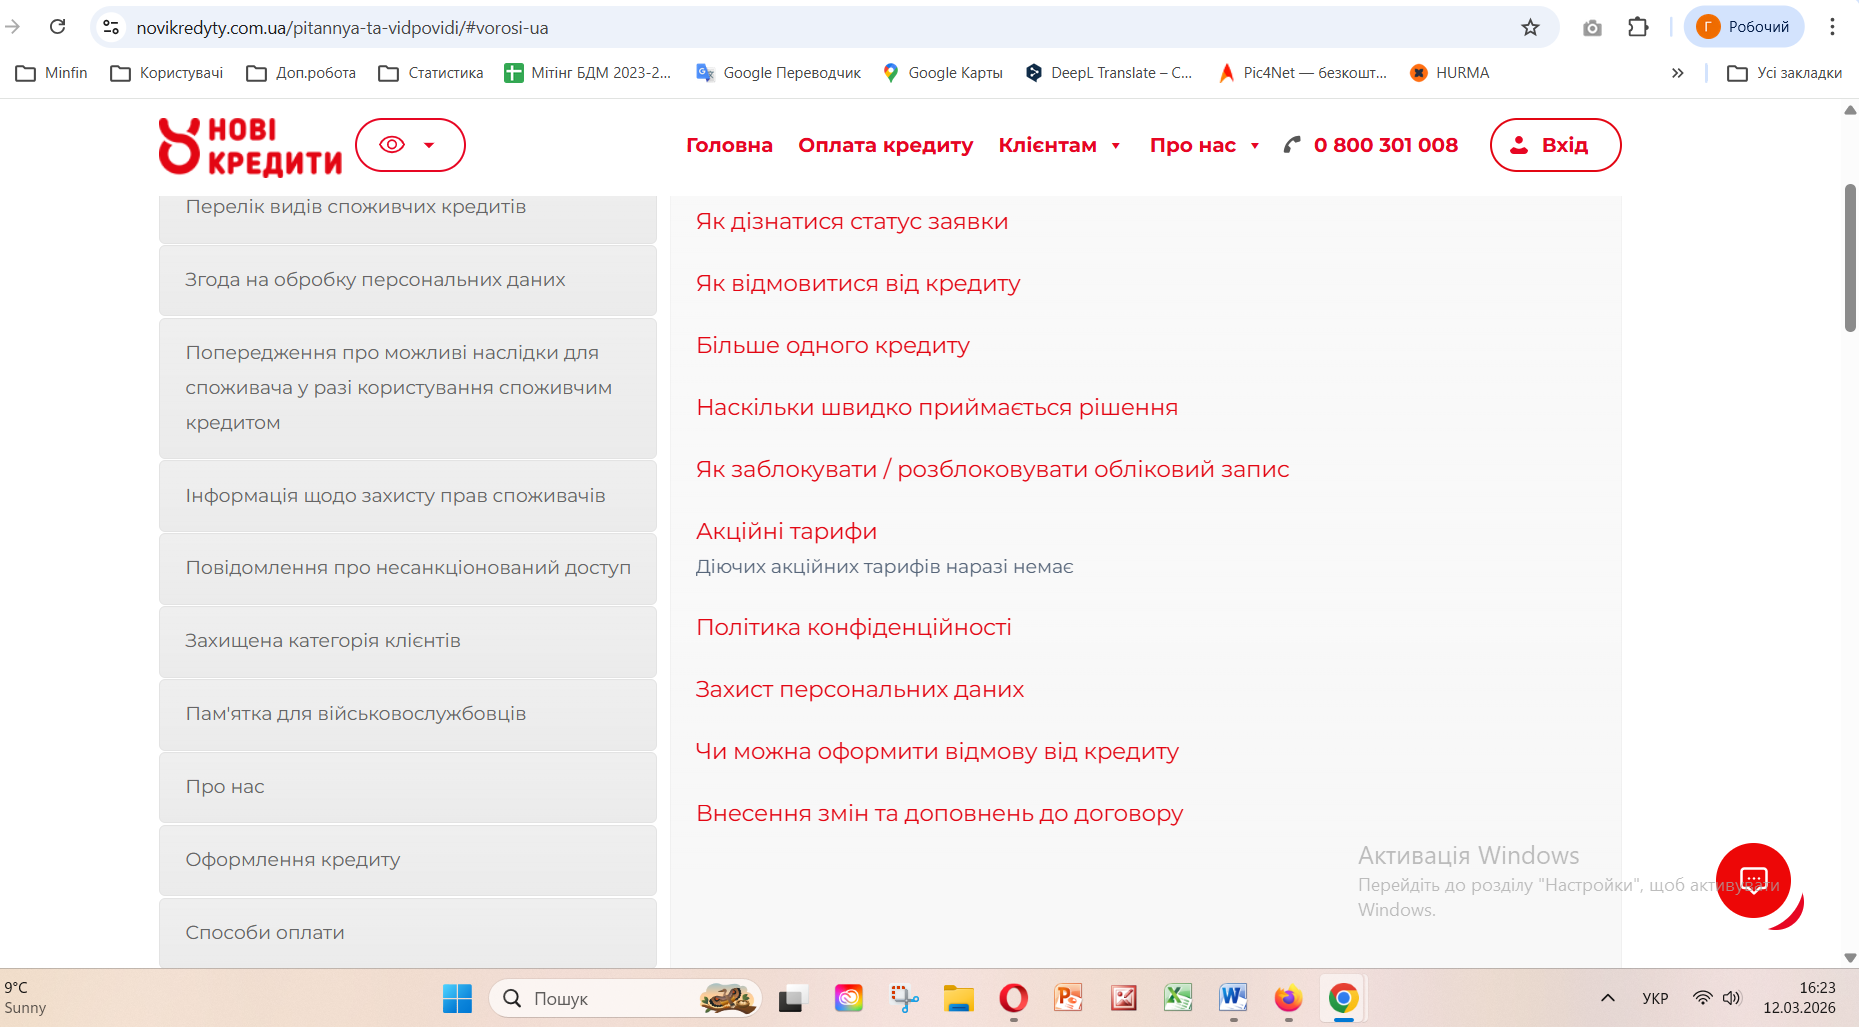The image size is (1859, 1027).
Task: Open the Pic4Net bookmark
Action: (x=1302, y=73)
